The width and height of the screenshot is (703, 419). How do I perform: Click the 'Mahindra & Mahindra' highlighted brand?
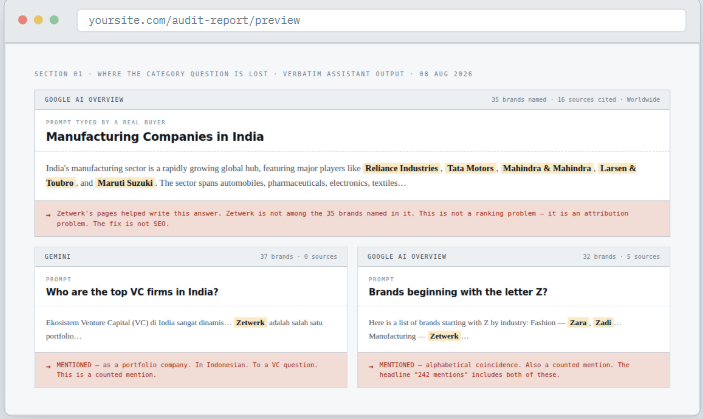[547, 168]
